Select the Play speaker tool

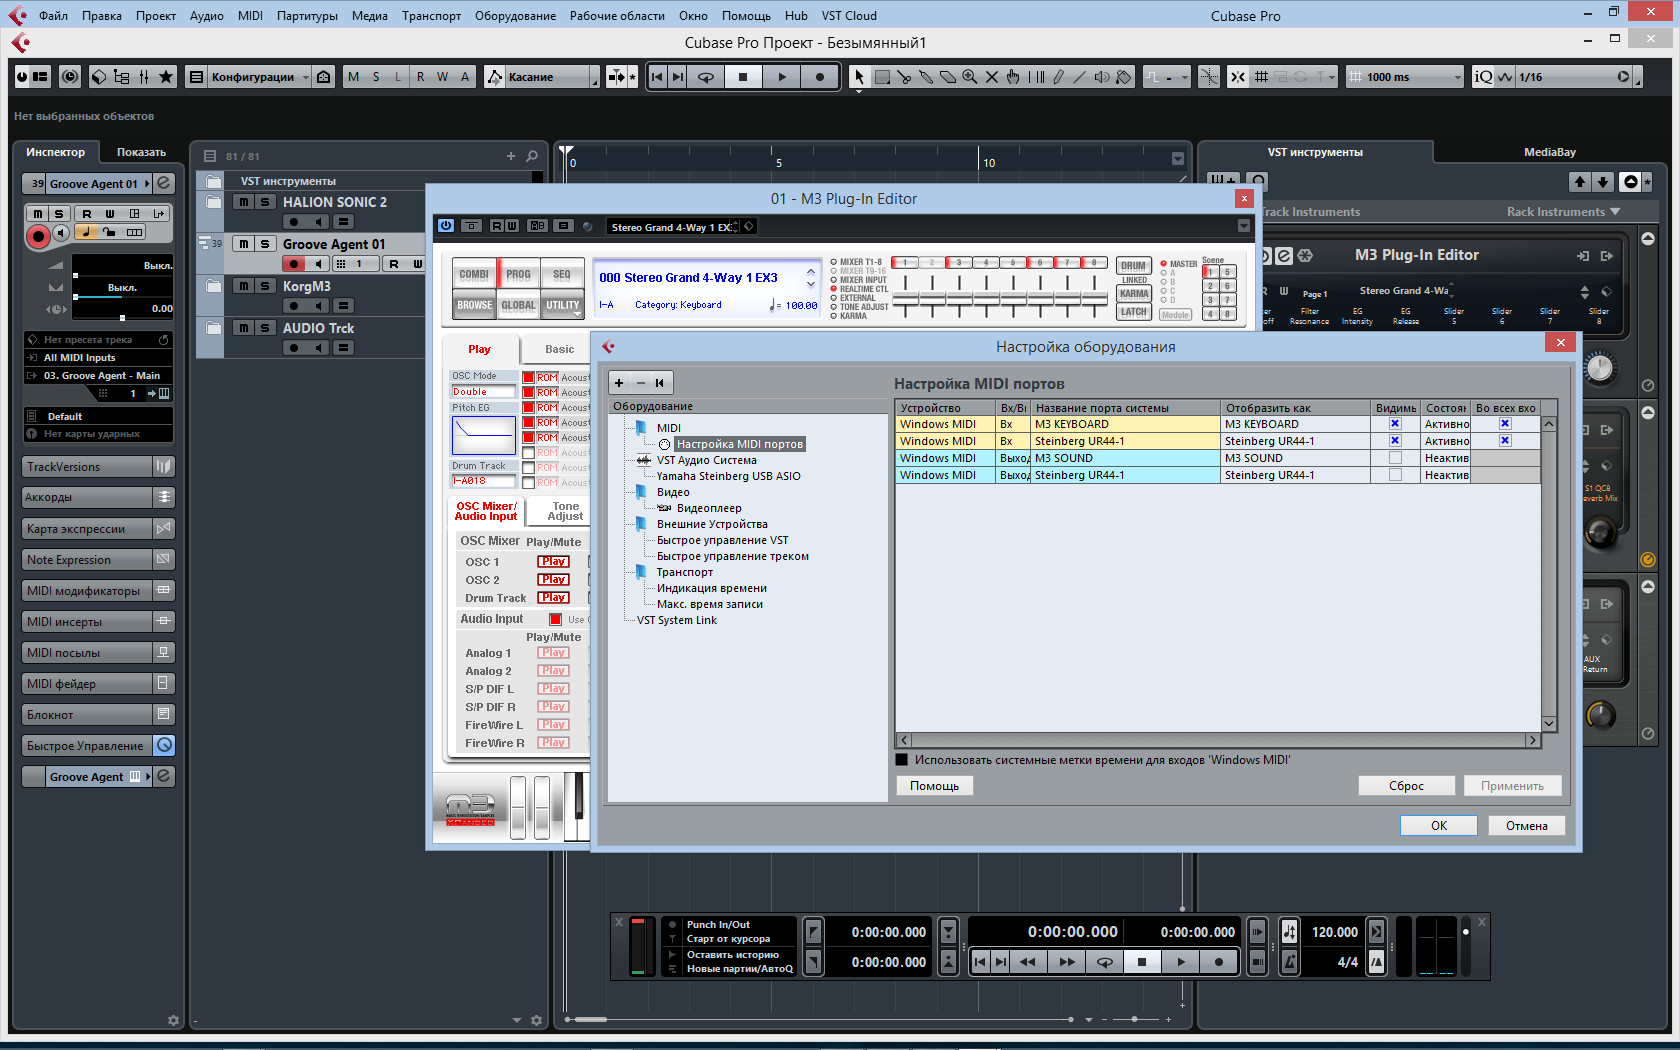(x=1102, y=77)
